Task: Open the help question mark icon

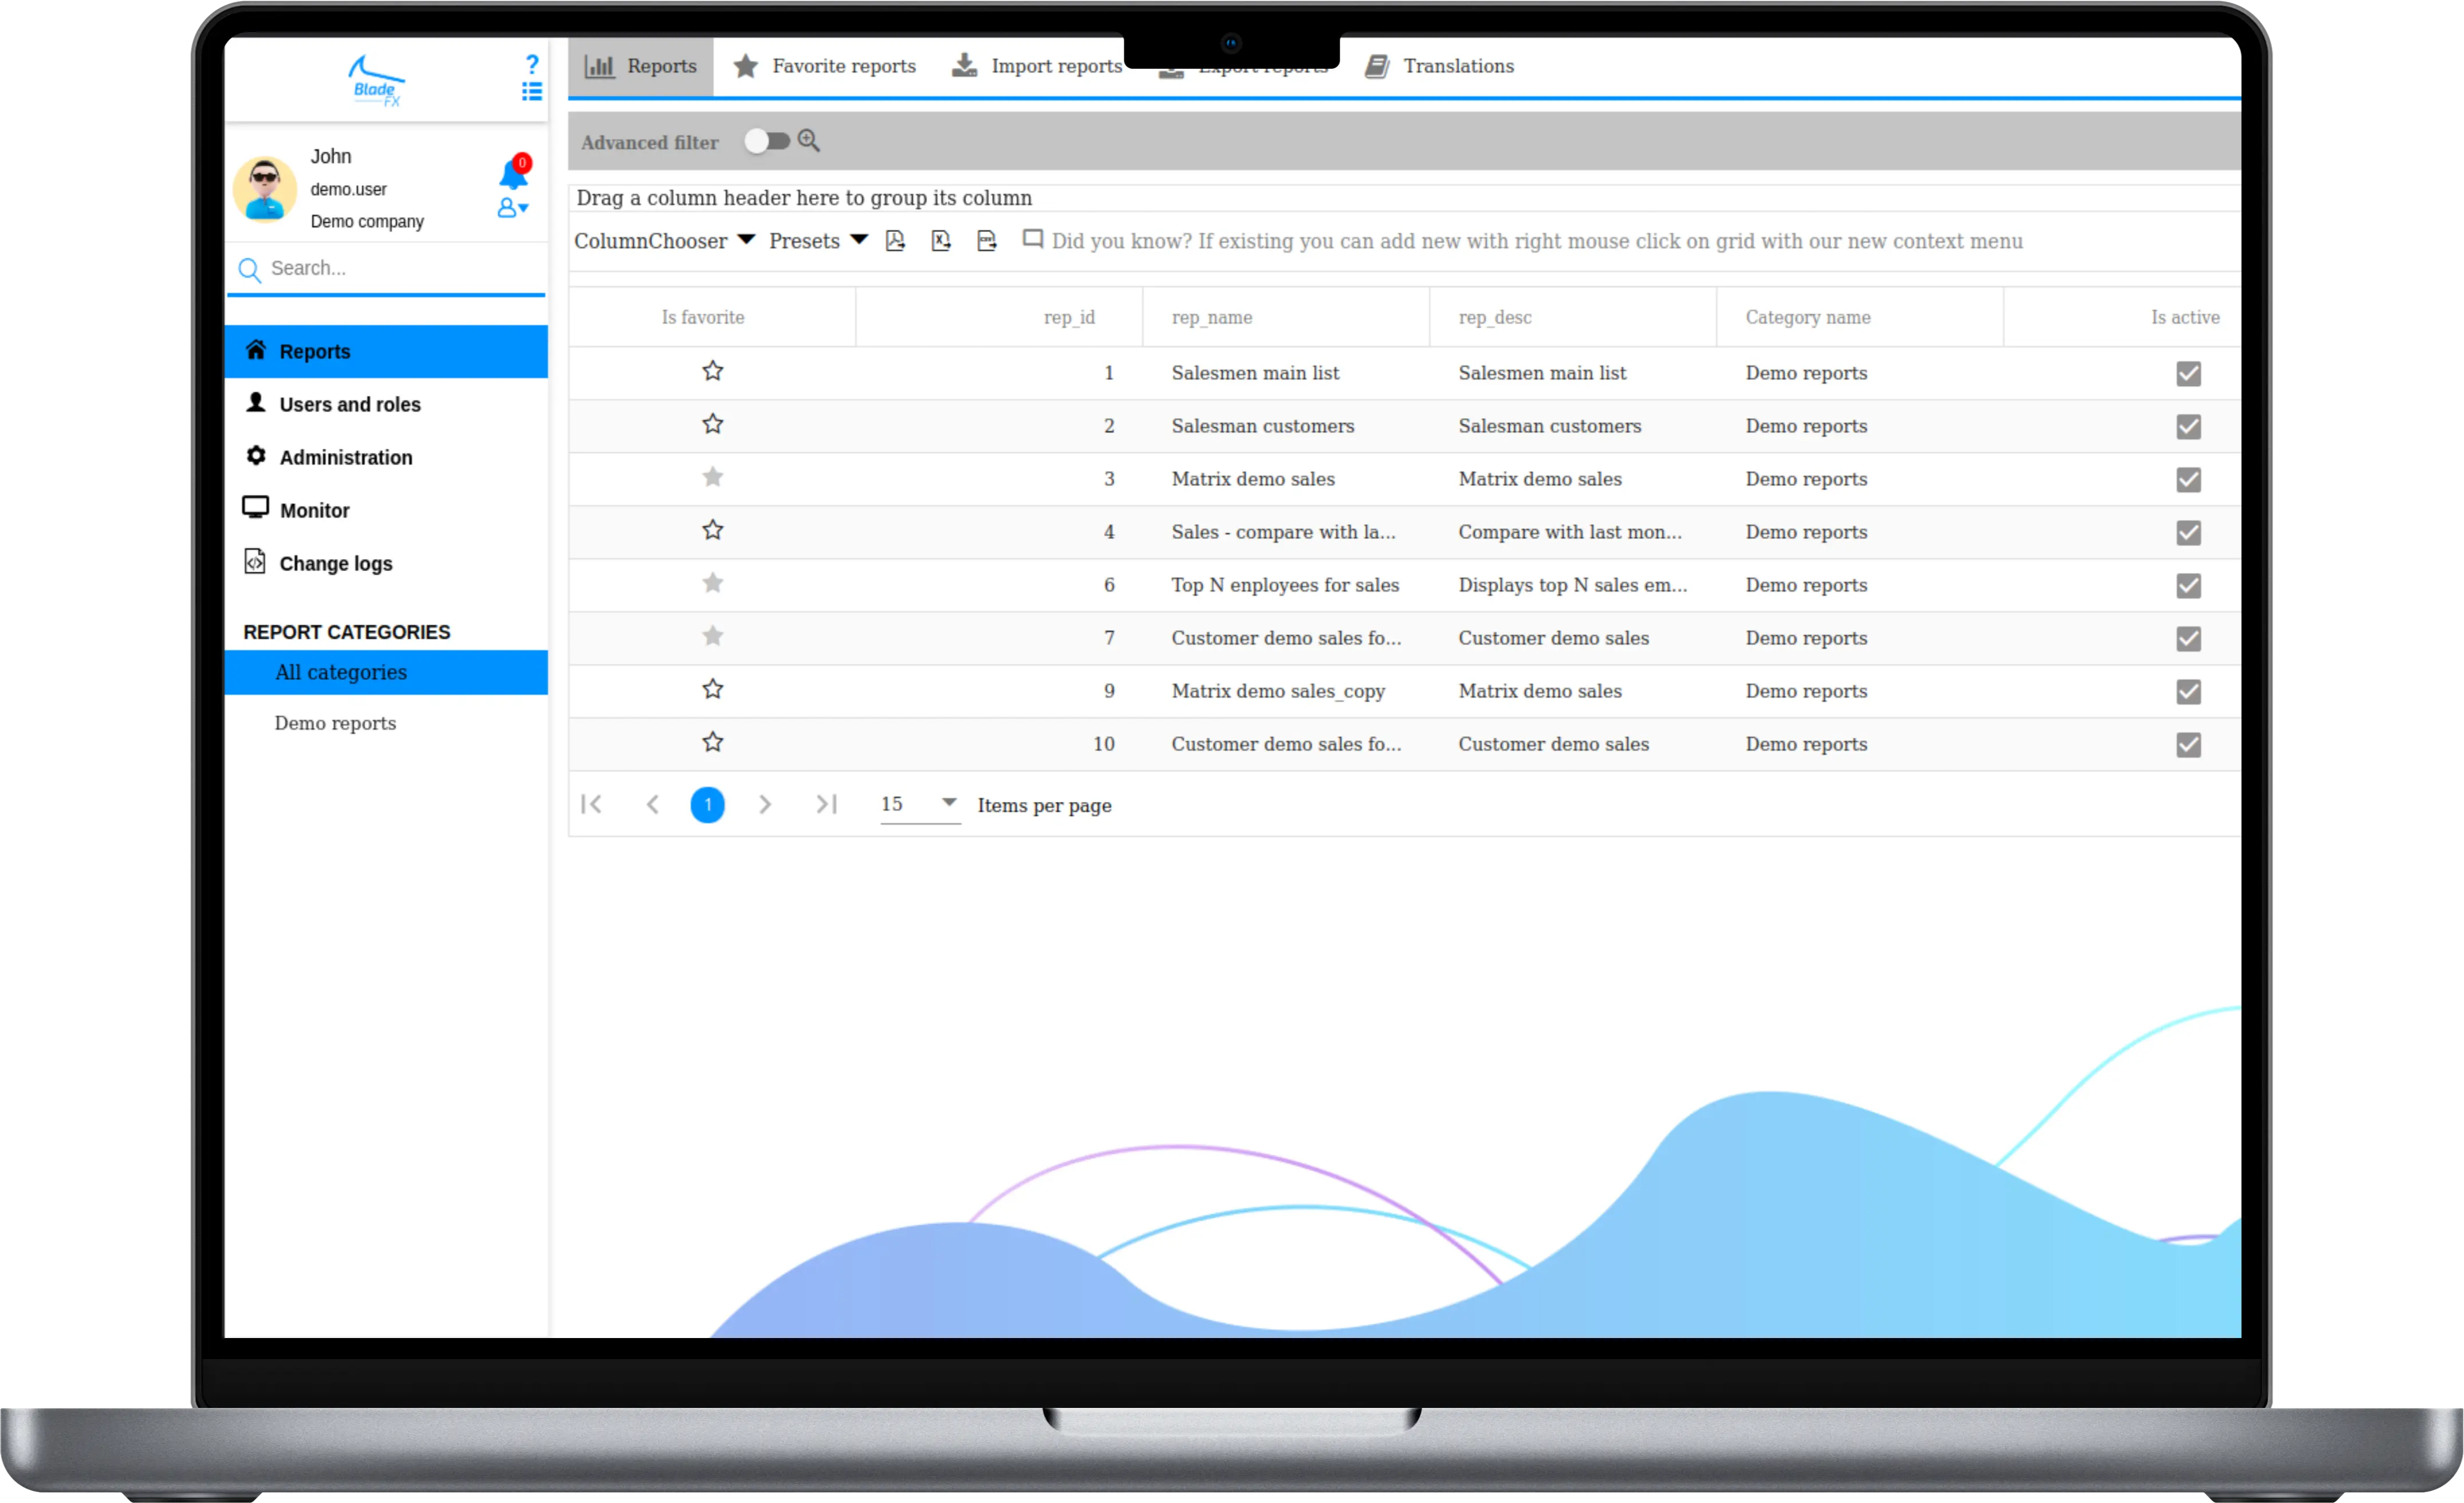Action: (532, 65)
